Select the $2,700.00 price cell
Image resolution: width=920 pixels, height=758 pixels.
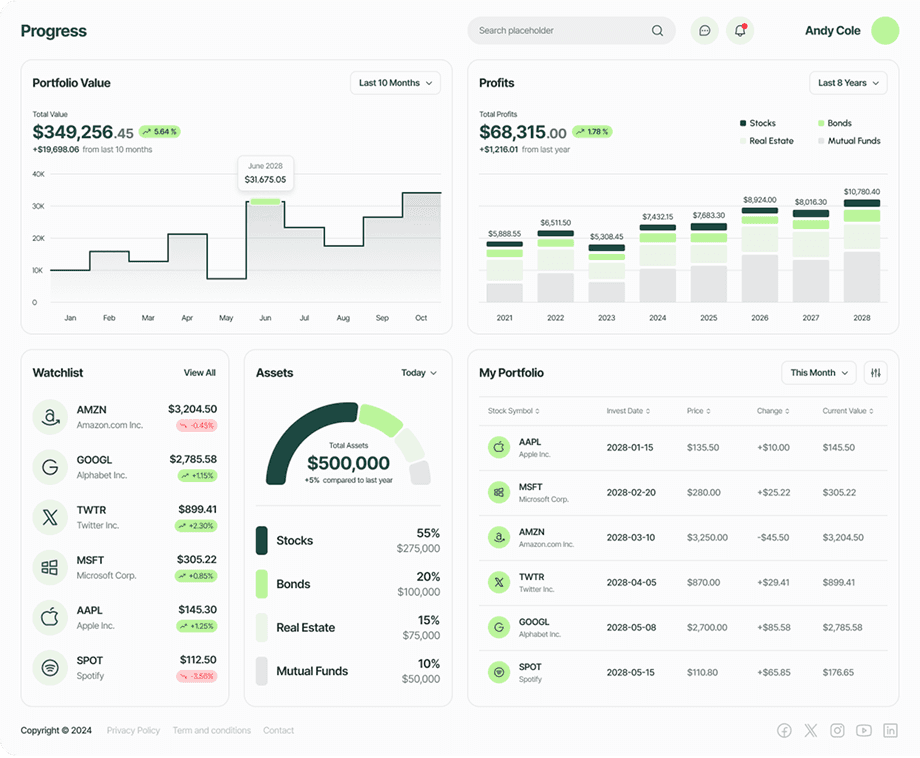[x=707, y=627]
